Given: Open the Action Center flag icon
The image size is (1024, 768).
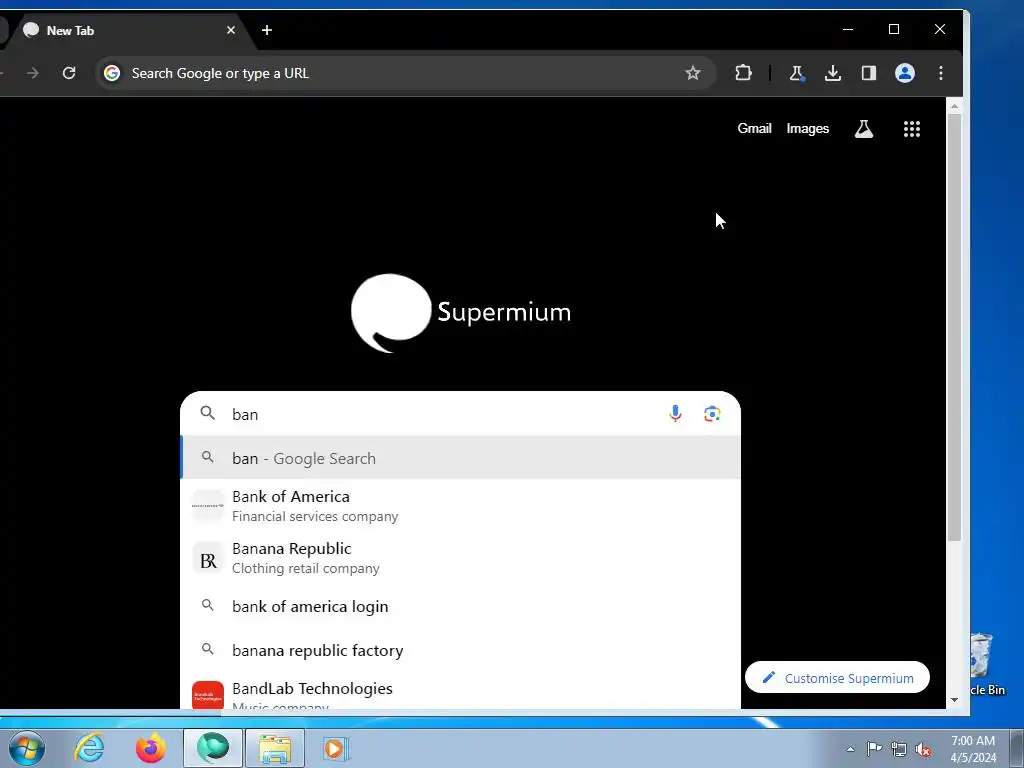Looking at the screenshot, I should 874,749.
